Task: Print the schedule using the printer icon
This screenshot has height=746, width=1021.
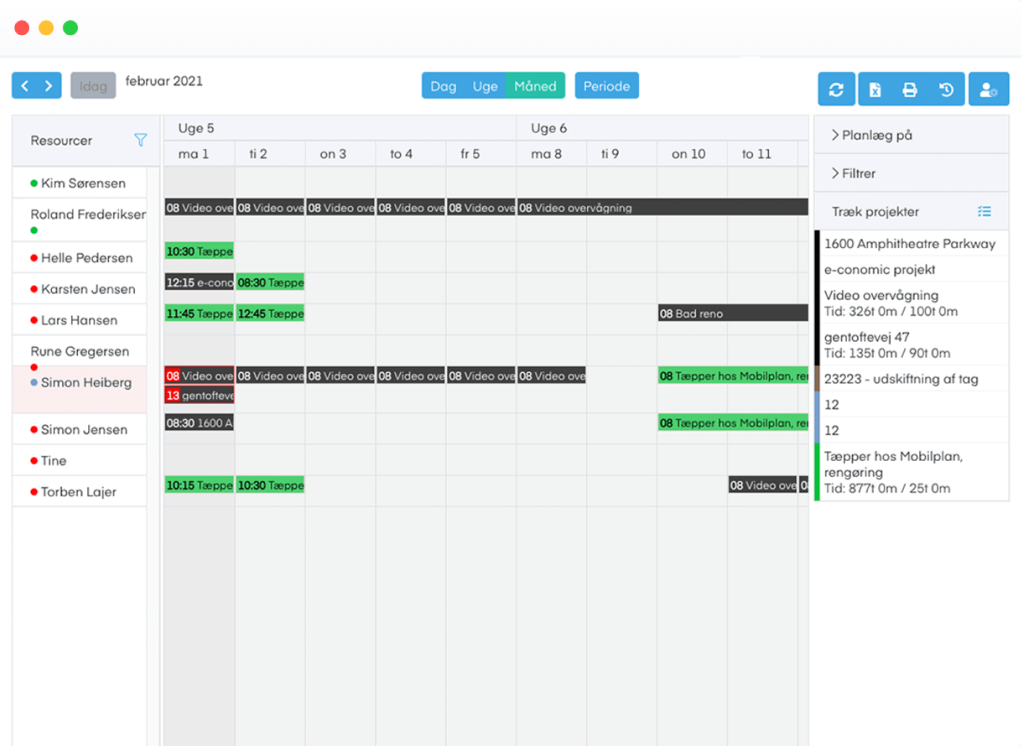Action: pos(910,89)
